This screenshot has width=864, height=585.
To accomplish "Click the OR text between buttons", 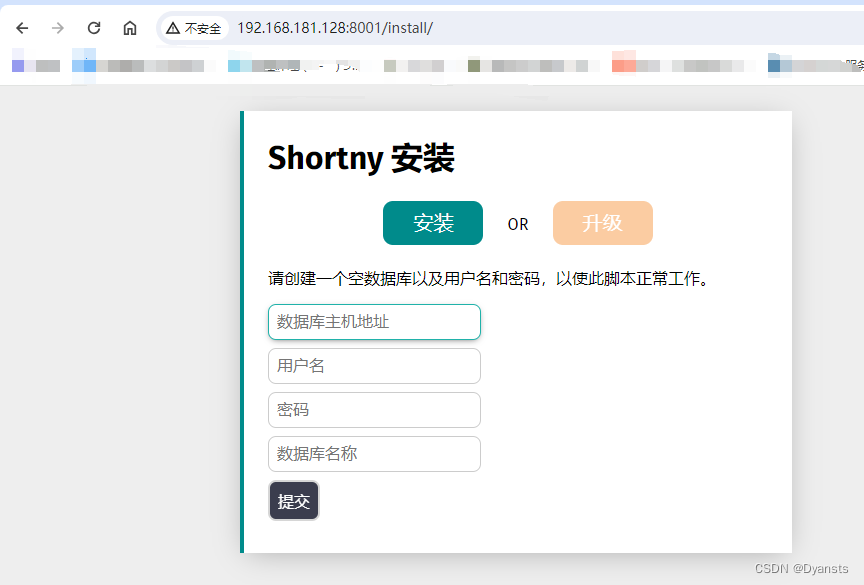I will 518,224.
